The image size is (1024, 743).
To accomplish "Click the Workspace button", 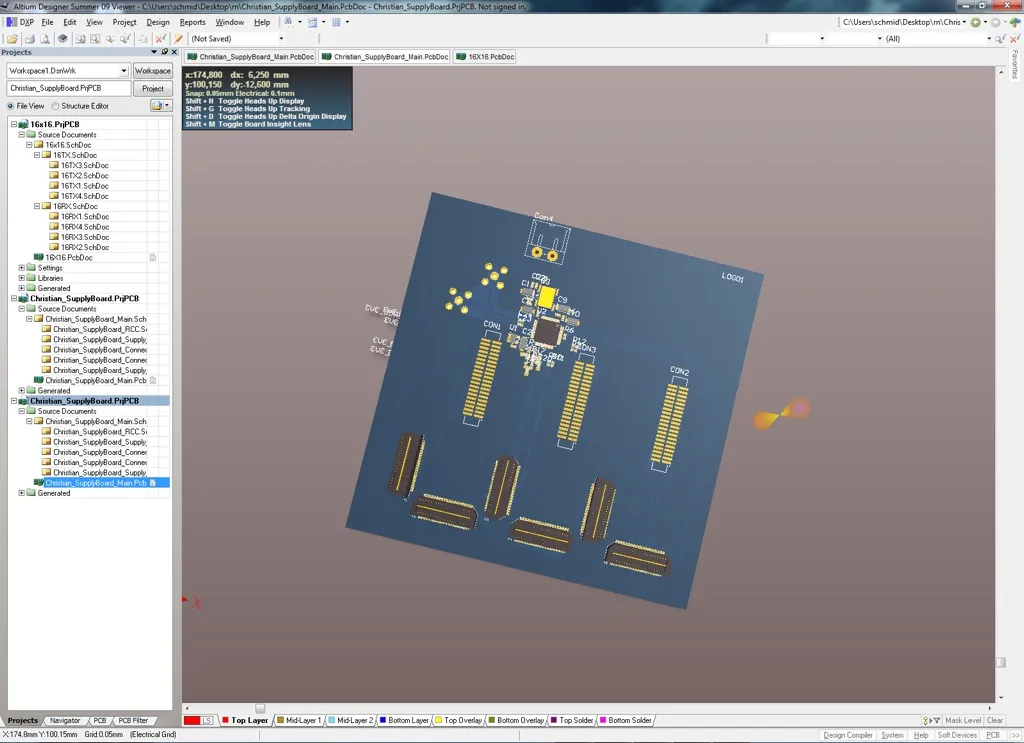I will (153, 71).
